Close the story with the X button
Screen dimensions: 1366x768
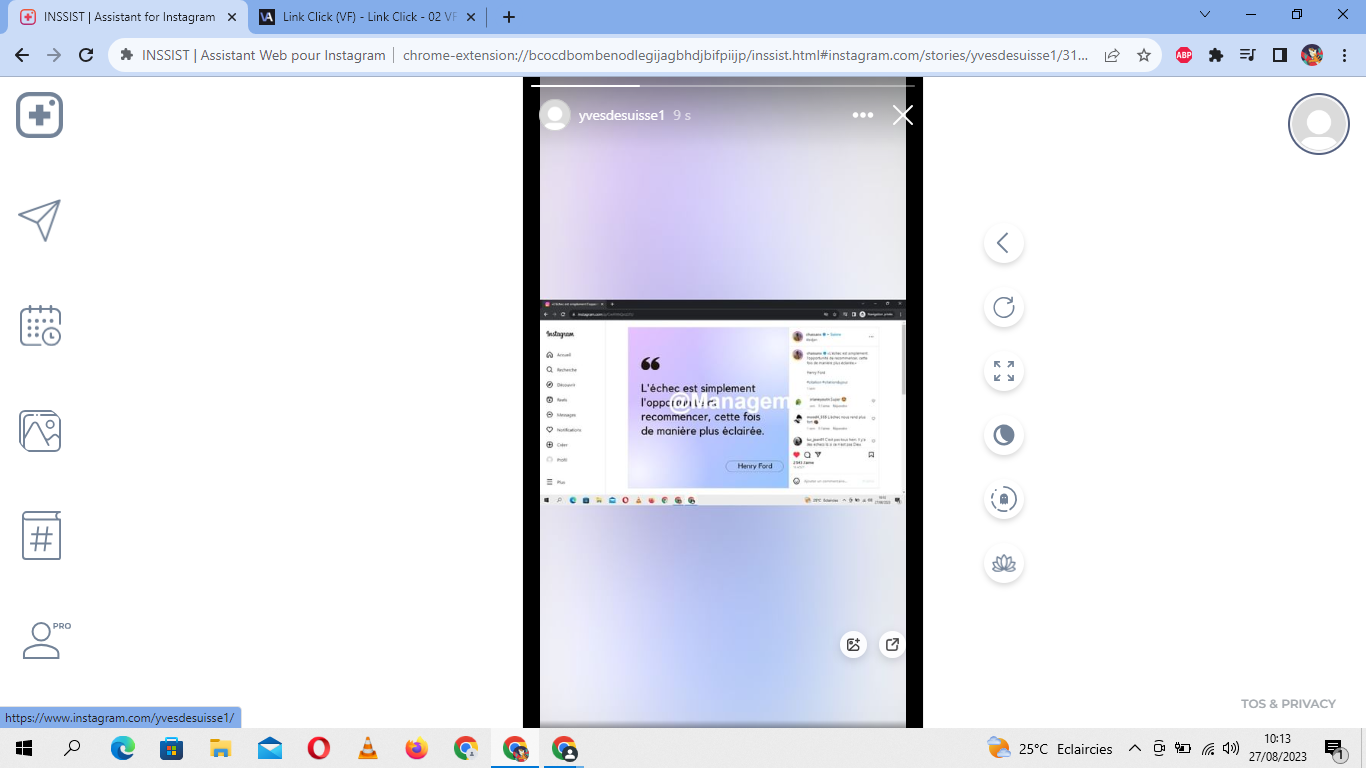pos(902,115)
